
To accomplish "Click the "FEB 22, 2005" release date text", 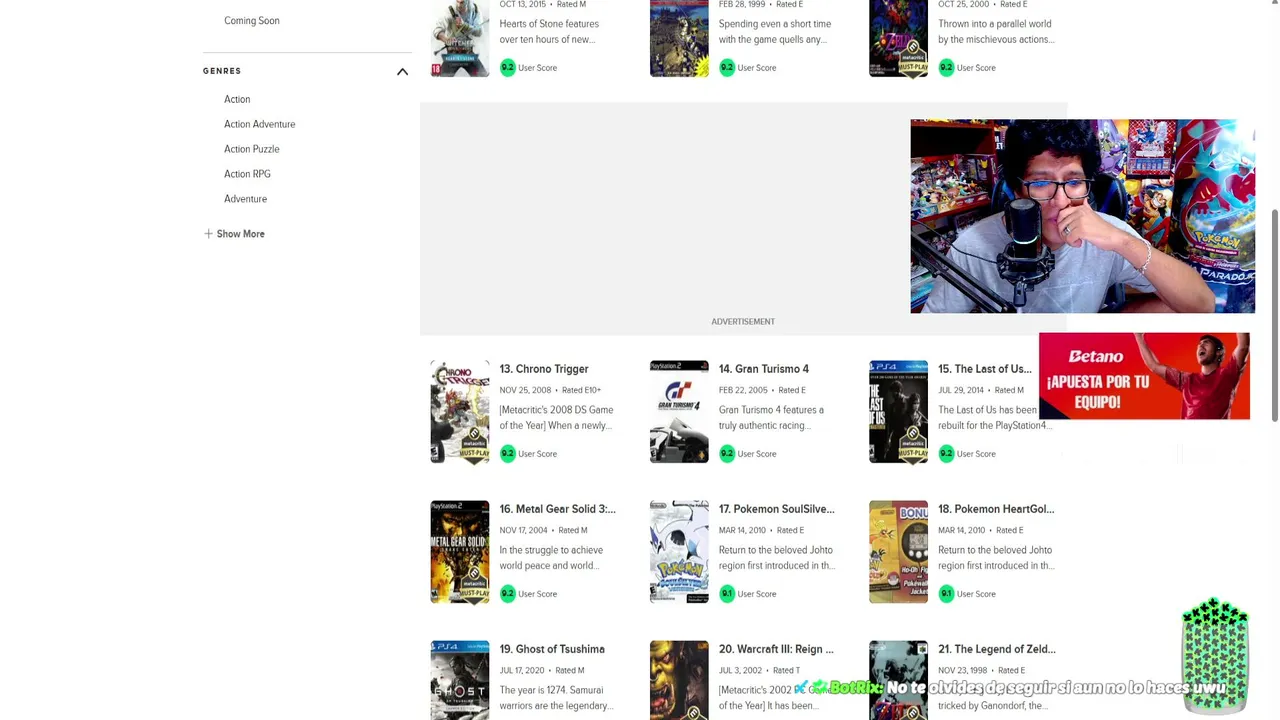I will pos(743,390).
